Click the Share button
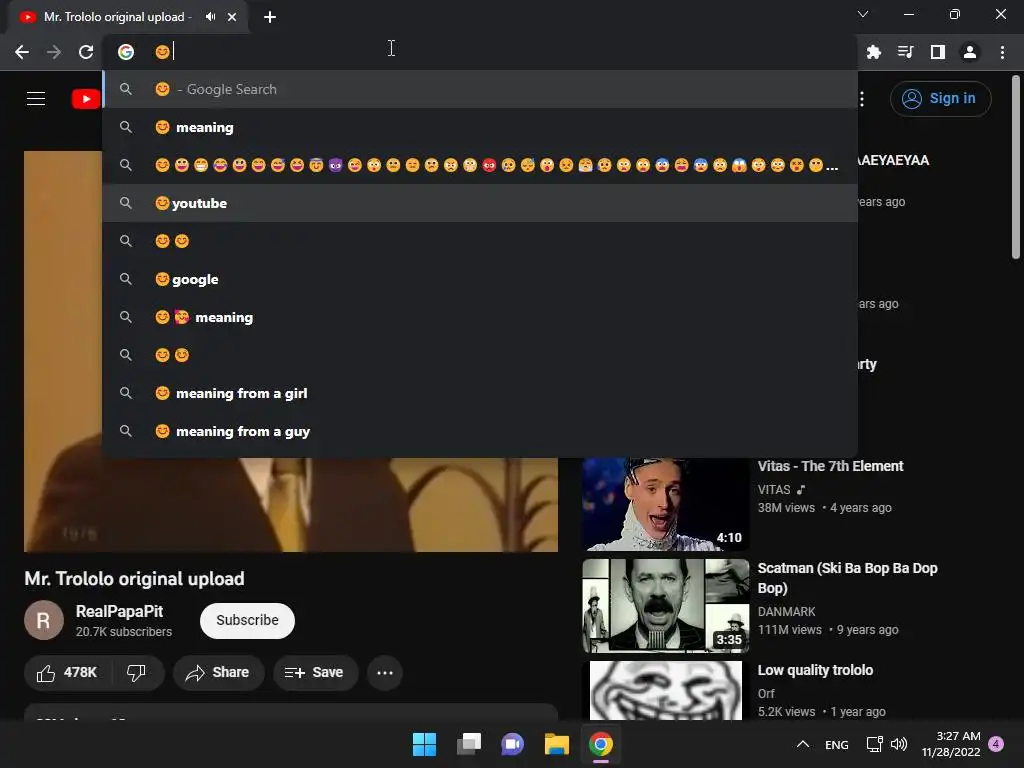 (x=218, y=673)
